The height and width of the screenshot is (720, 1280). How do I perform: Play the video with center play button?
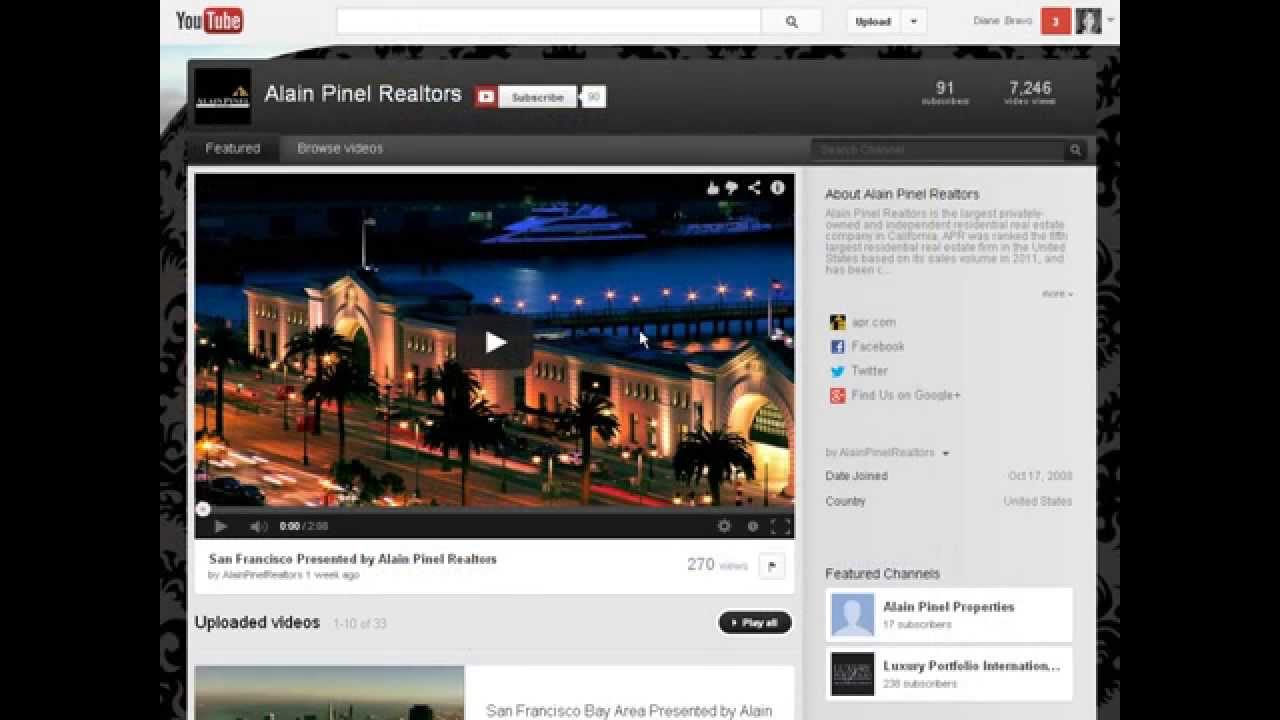(495, 342)
